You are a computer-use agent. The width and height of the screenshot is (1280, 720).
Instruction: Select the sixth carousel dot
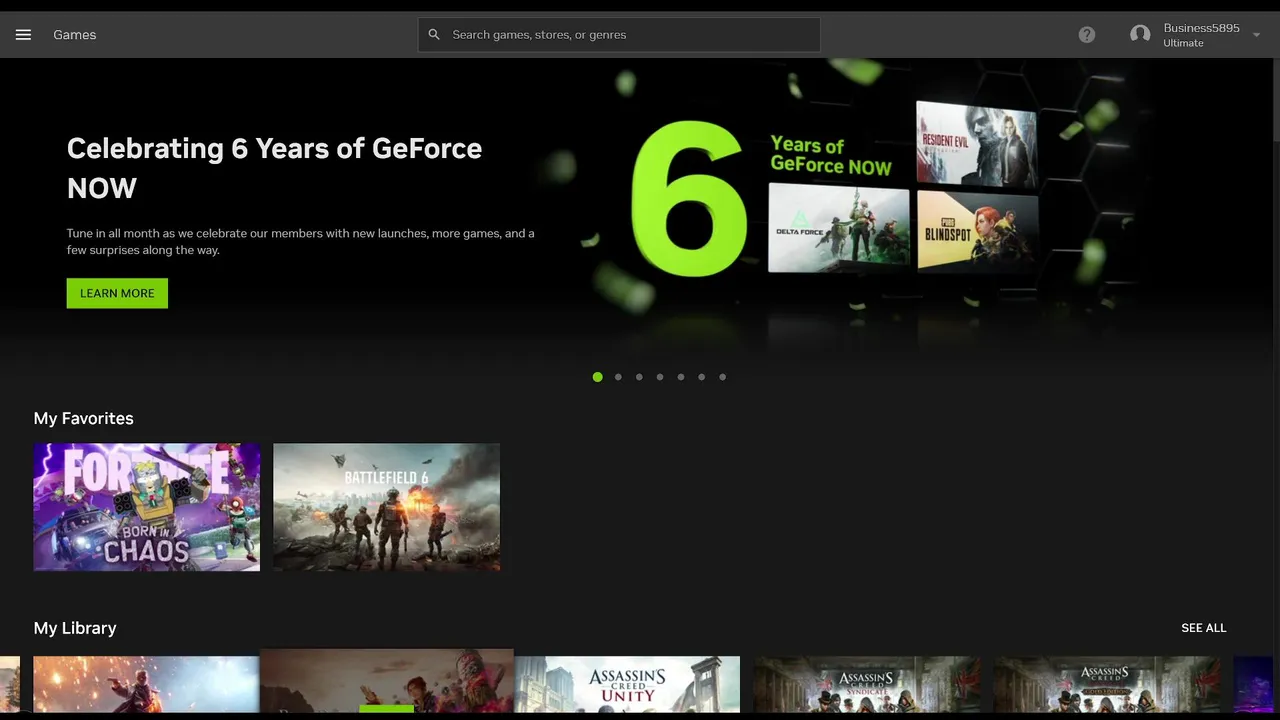pyautogui.click(x=702, y=377)
